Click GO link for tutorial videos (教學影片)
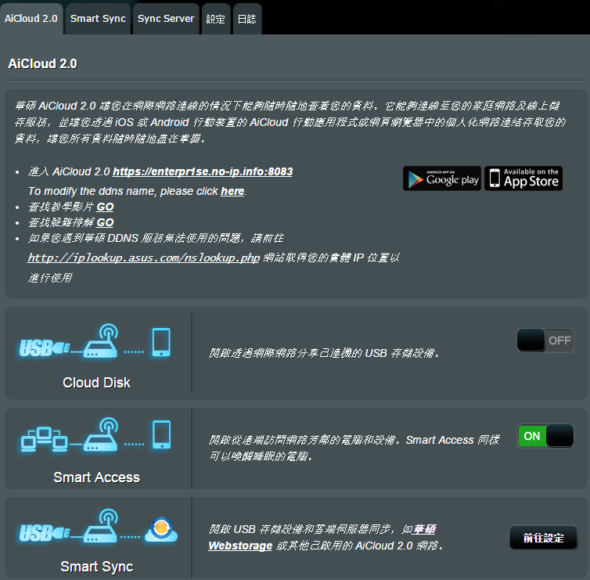 [105, 207]
